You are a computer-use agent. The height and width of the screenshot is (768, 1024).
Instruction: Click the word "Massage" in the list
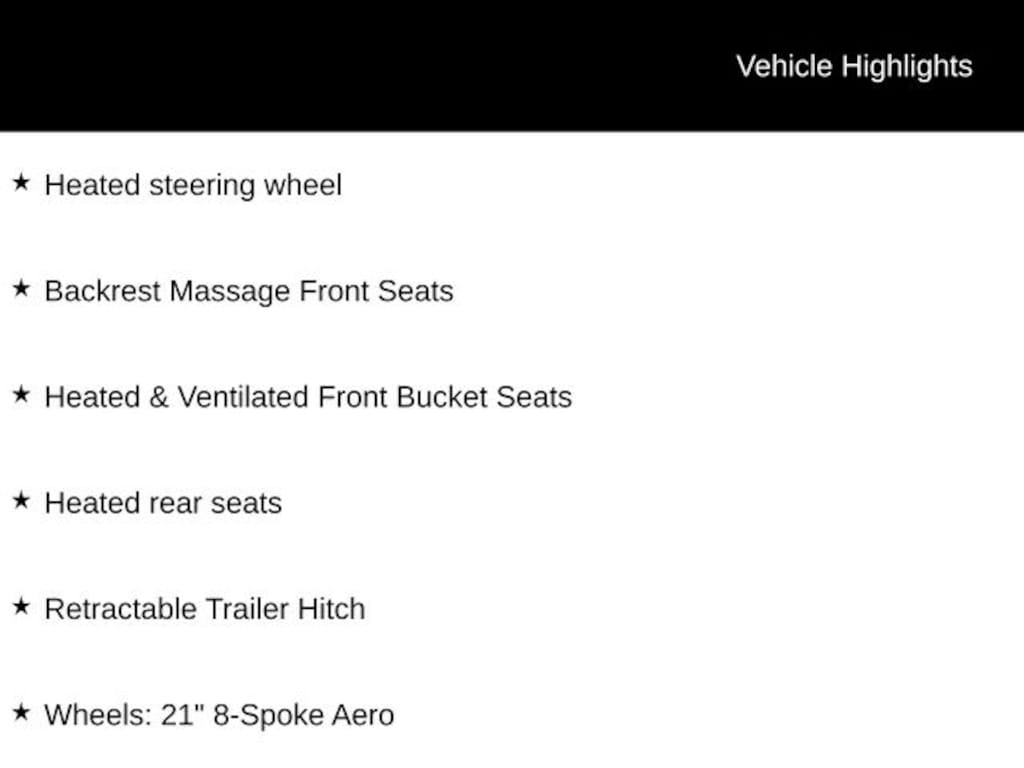(230, 291)
